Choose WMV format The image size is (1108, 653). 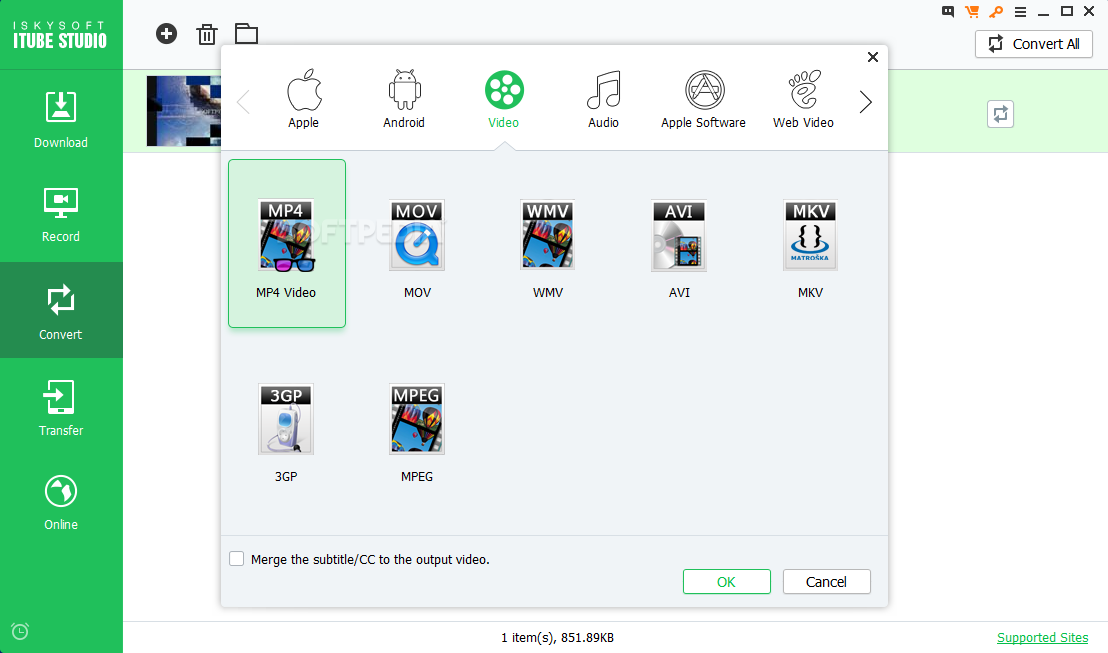(x=548, y=249)
